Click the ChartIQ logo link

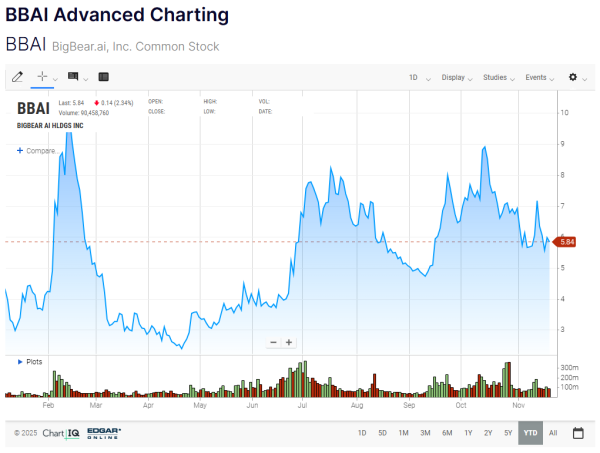pos(61,433)
